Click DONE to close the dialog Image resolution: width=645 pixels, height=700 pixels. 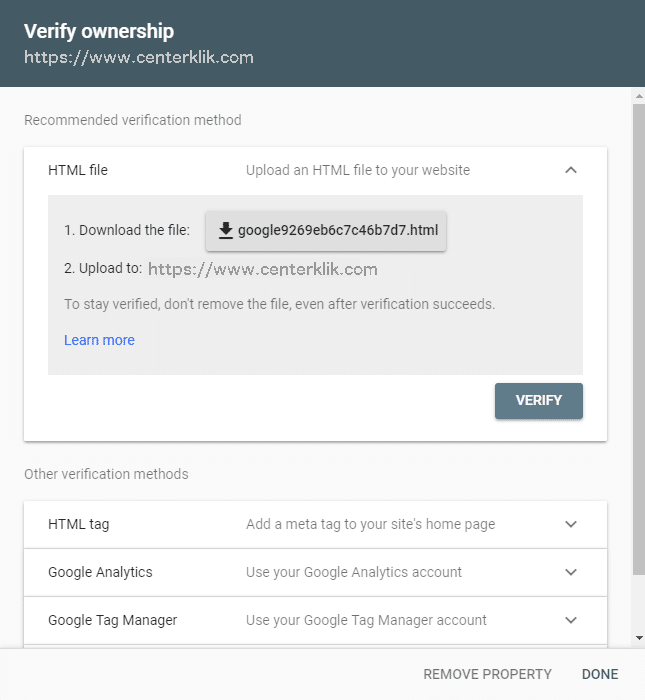tap(600, 674)
